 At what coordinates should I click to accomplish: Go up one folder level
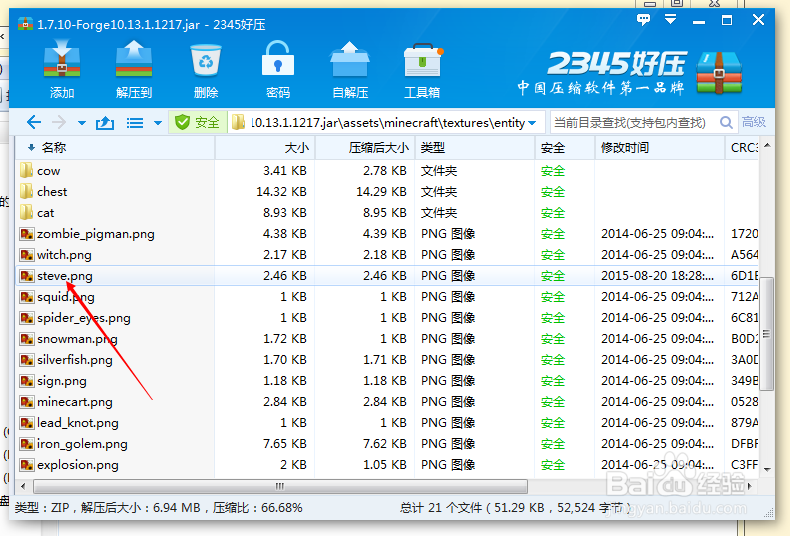[105, 122]
